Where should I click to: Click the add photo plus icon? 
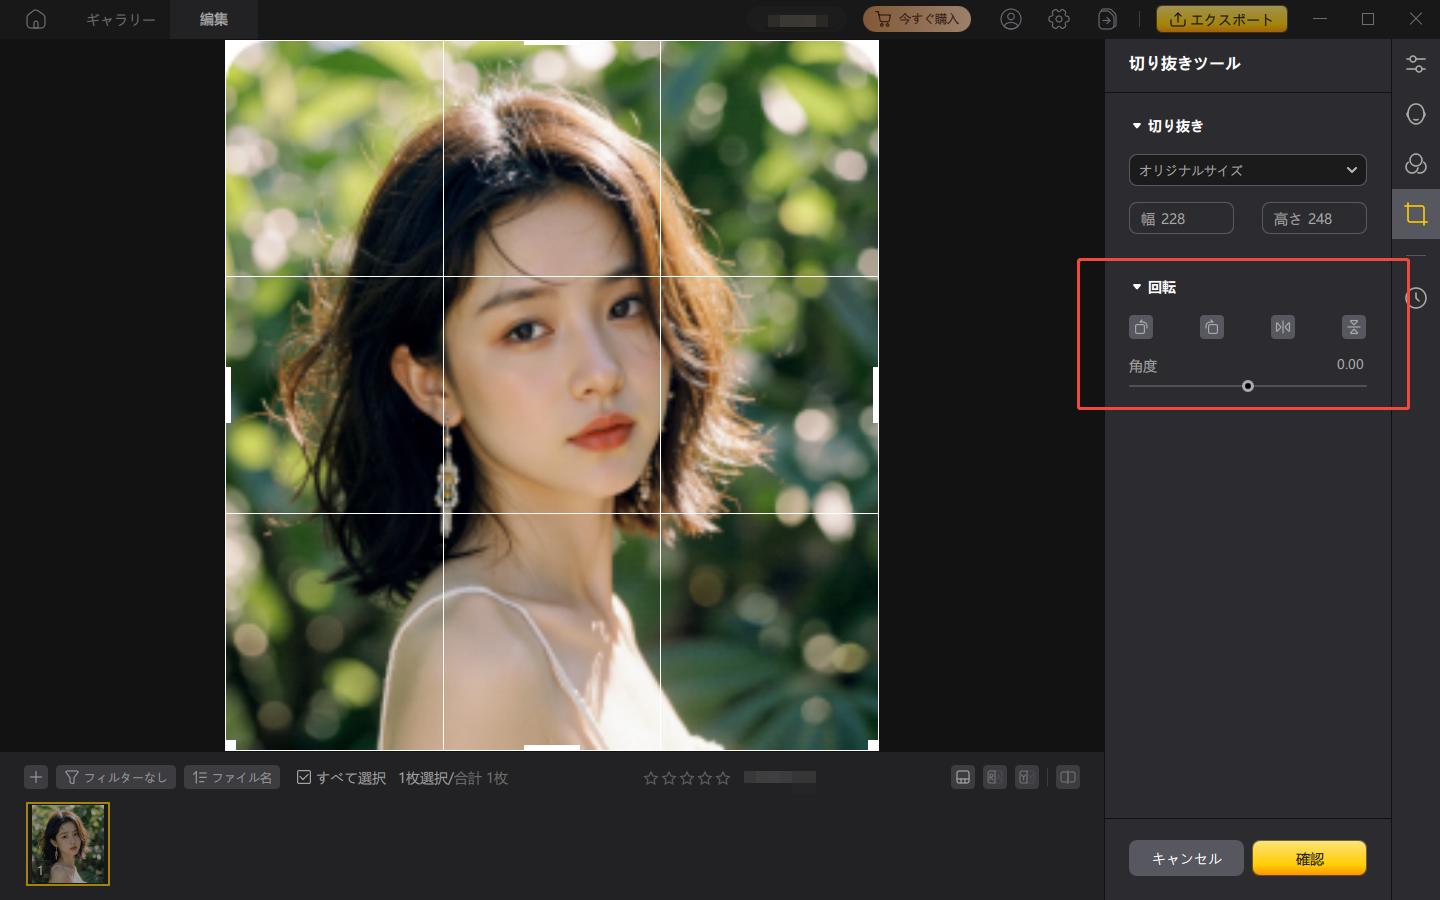point(36,777)
